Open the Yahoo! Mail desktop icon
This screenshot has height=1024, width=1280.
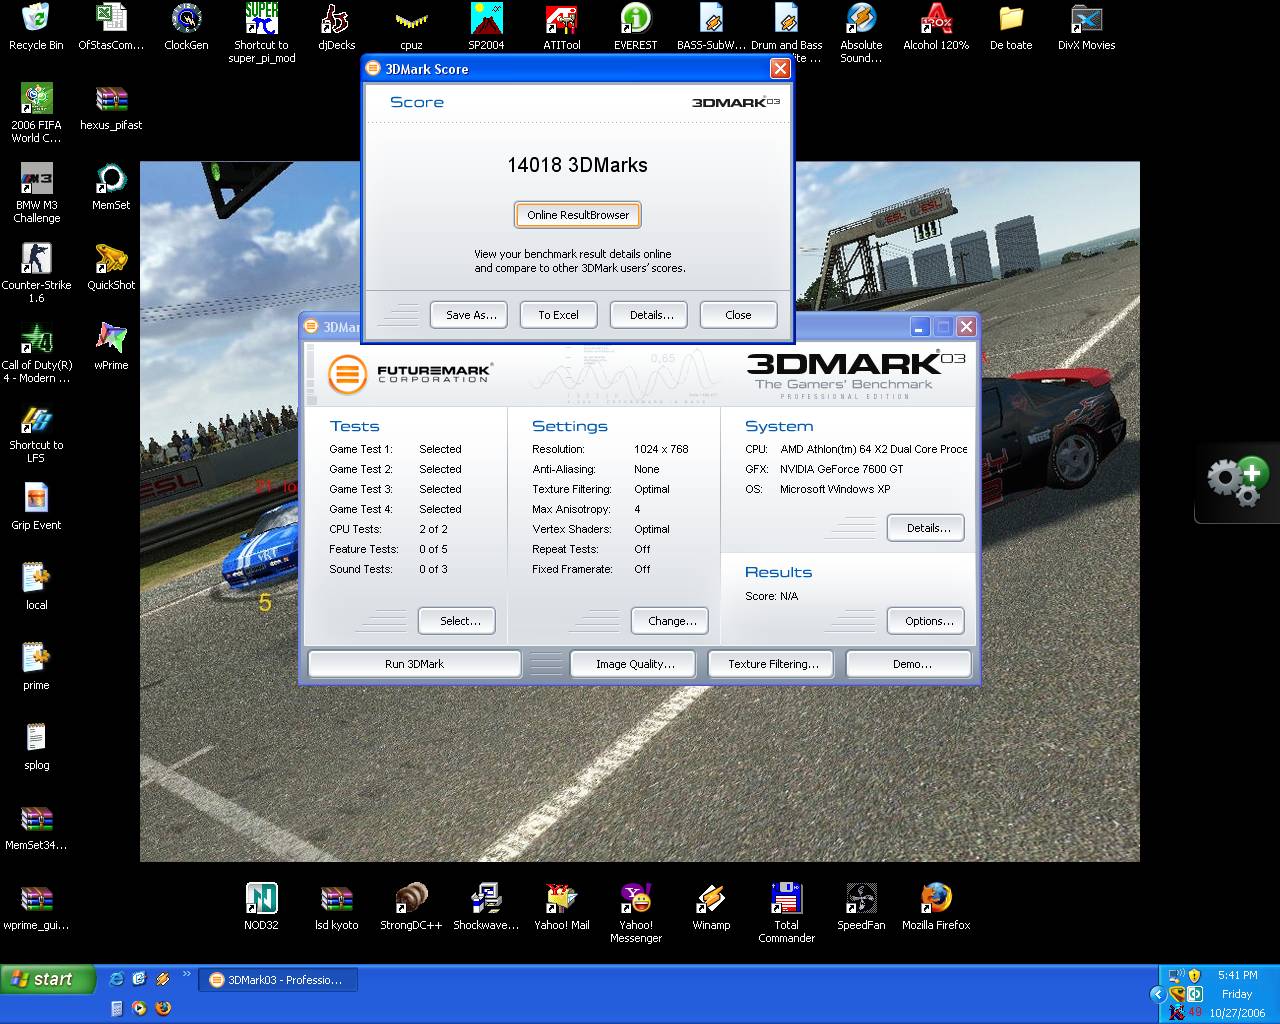pos(561,907)
